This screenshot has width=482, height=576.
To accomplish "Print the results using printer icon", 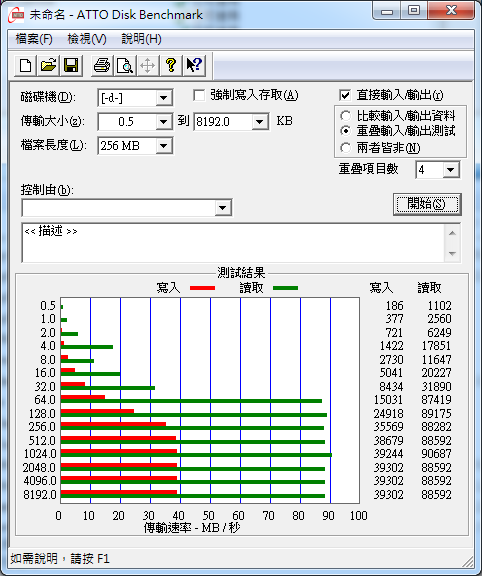I will pos(102,66).
